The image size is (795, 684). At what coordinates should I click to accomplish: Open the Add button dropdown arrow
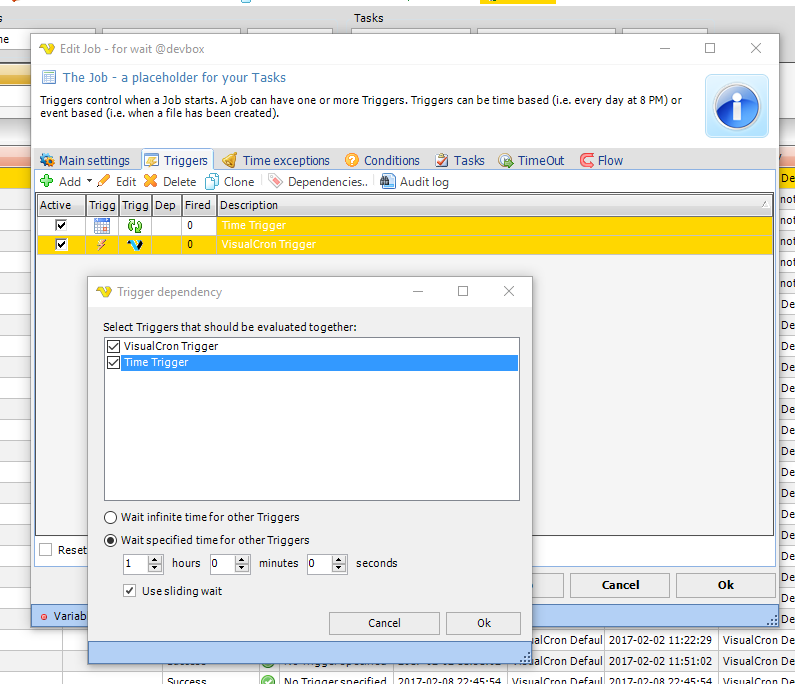tap(89, 182)
